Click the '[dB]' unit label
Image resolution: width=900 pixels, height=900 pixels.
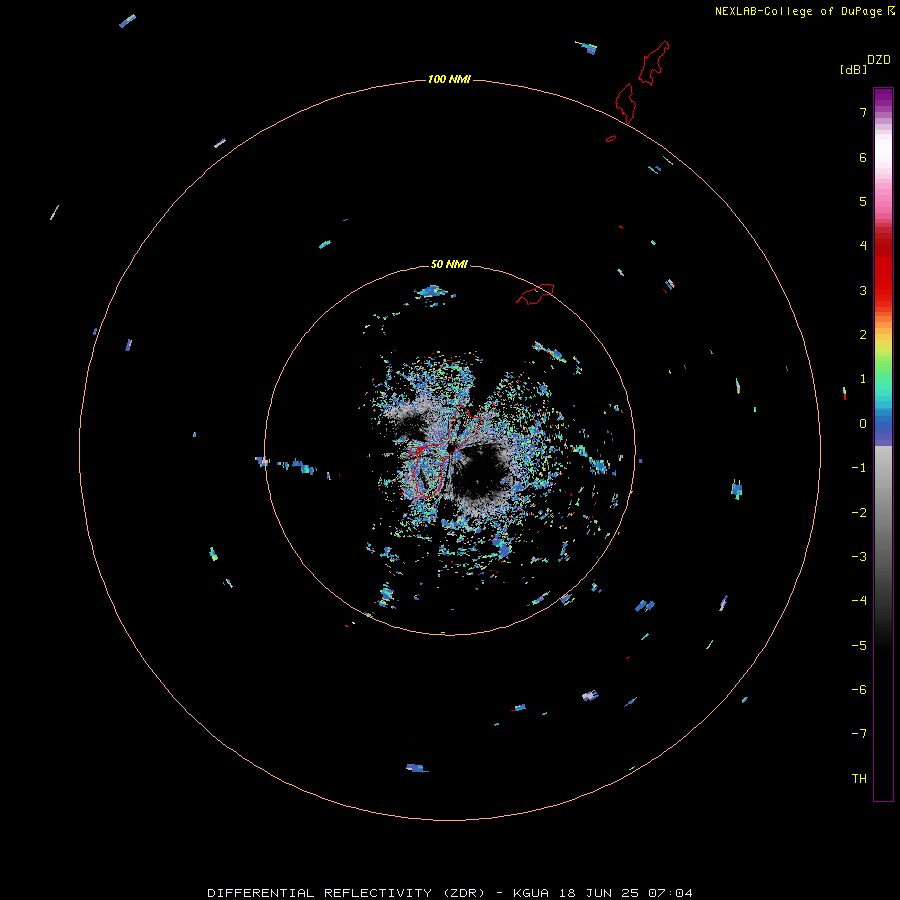[x=853, y=69]
